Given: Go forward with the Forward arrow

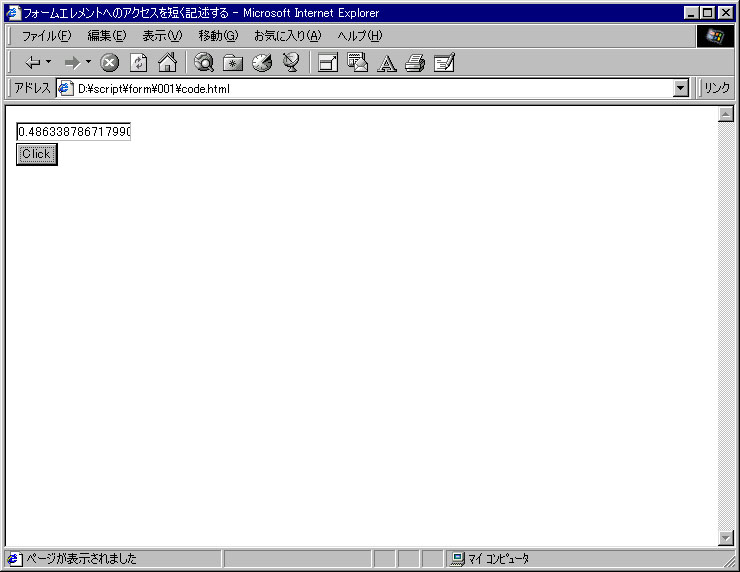Looking at the screenshot, I should (x=73, y=62).
